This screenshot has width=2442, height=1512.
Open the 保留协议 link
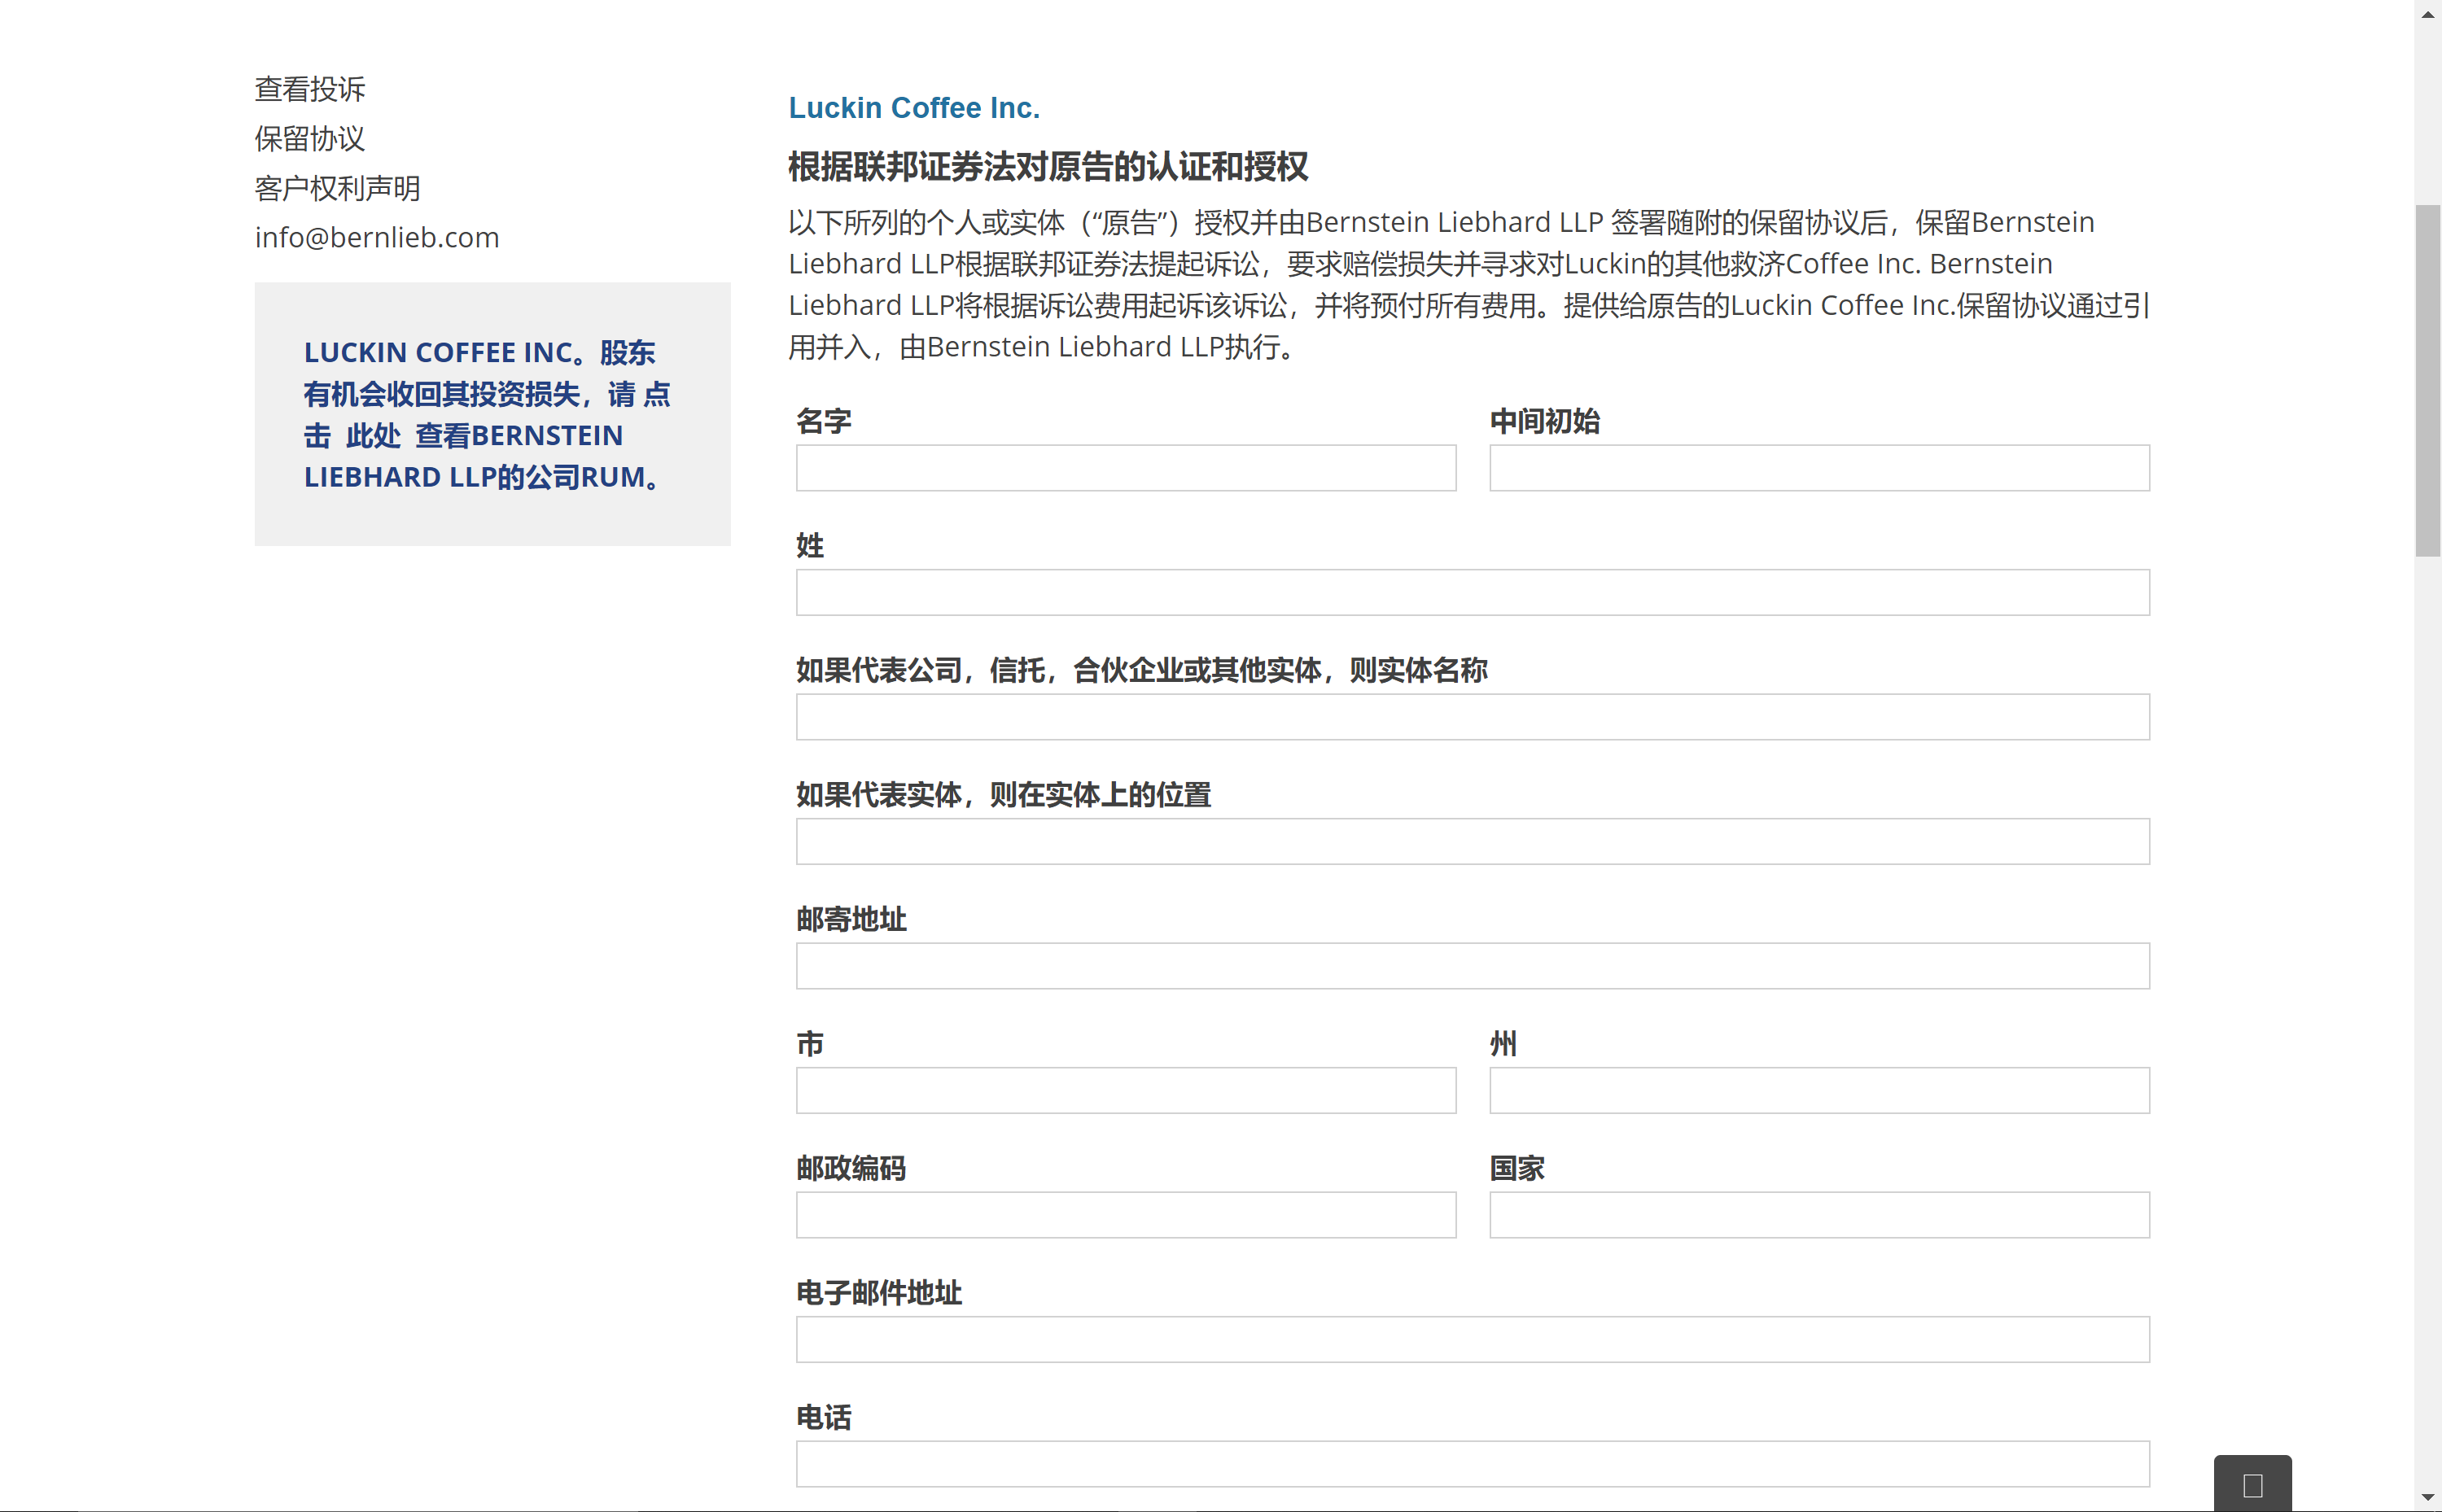(310, 138)
